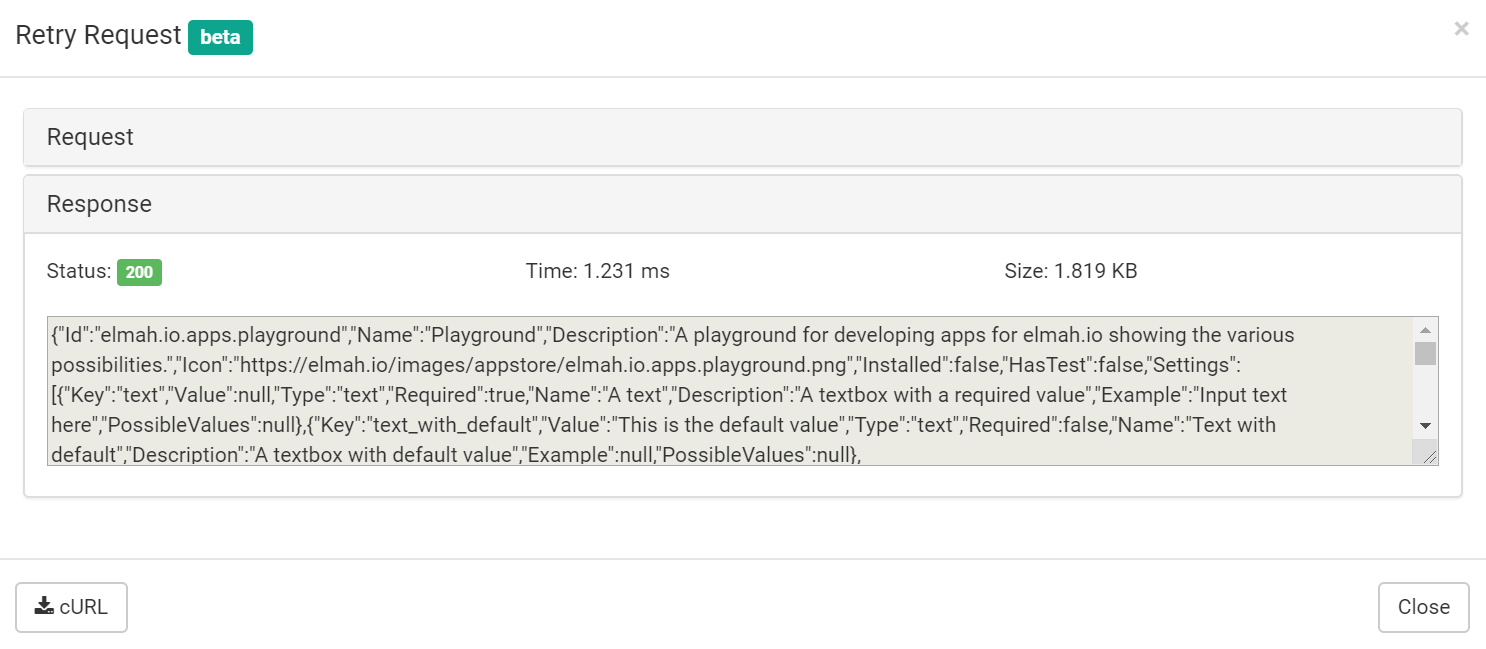Click the teal beta badge next to the title
This screenshot has width=1486, height=649.
(x=220, y=37)
